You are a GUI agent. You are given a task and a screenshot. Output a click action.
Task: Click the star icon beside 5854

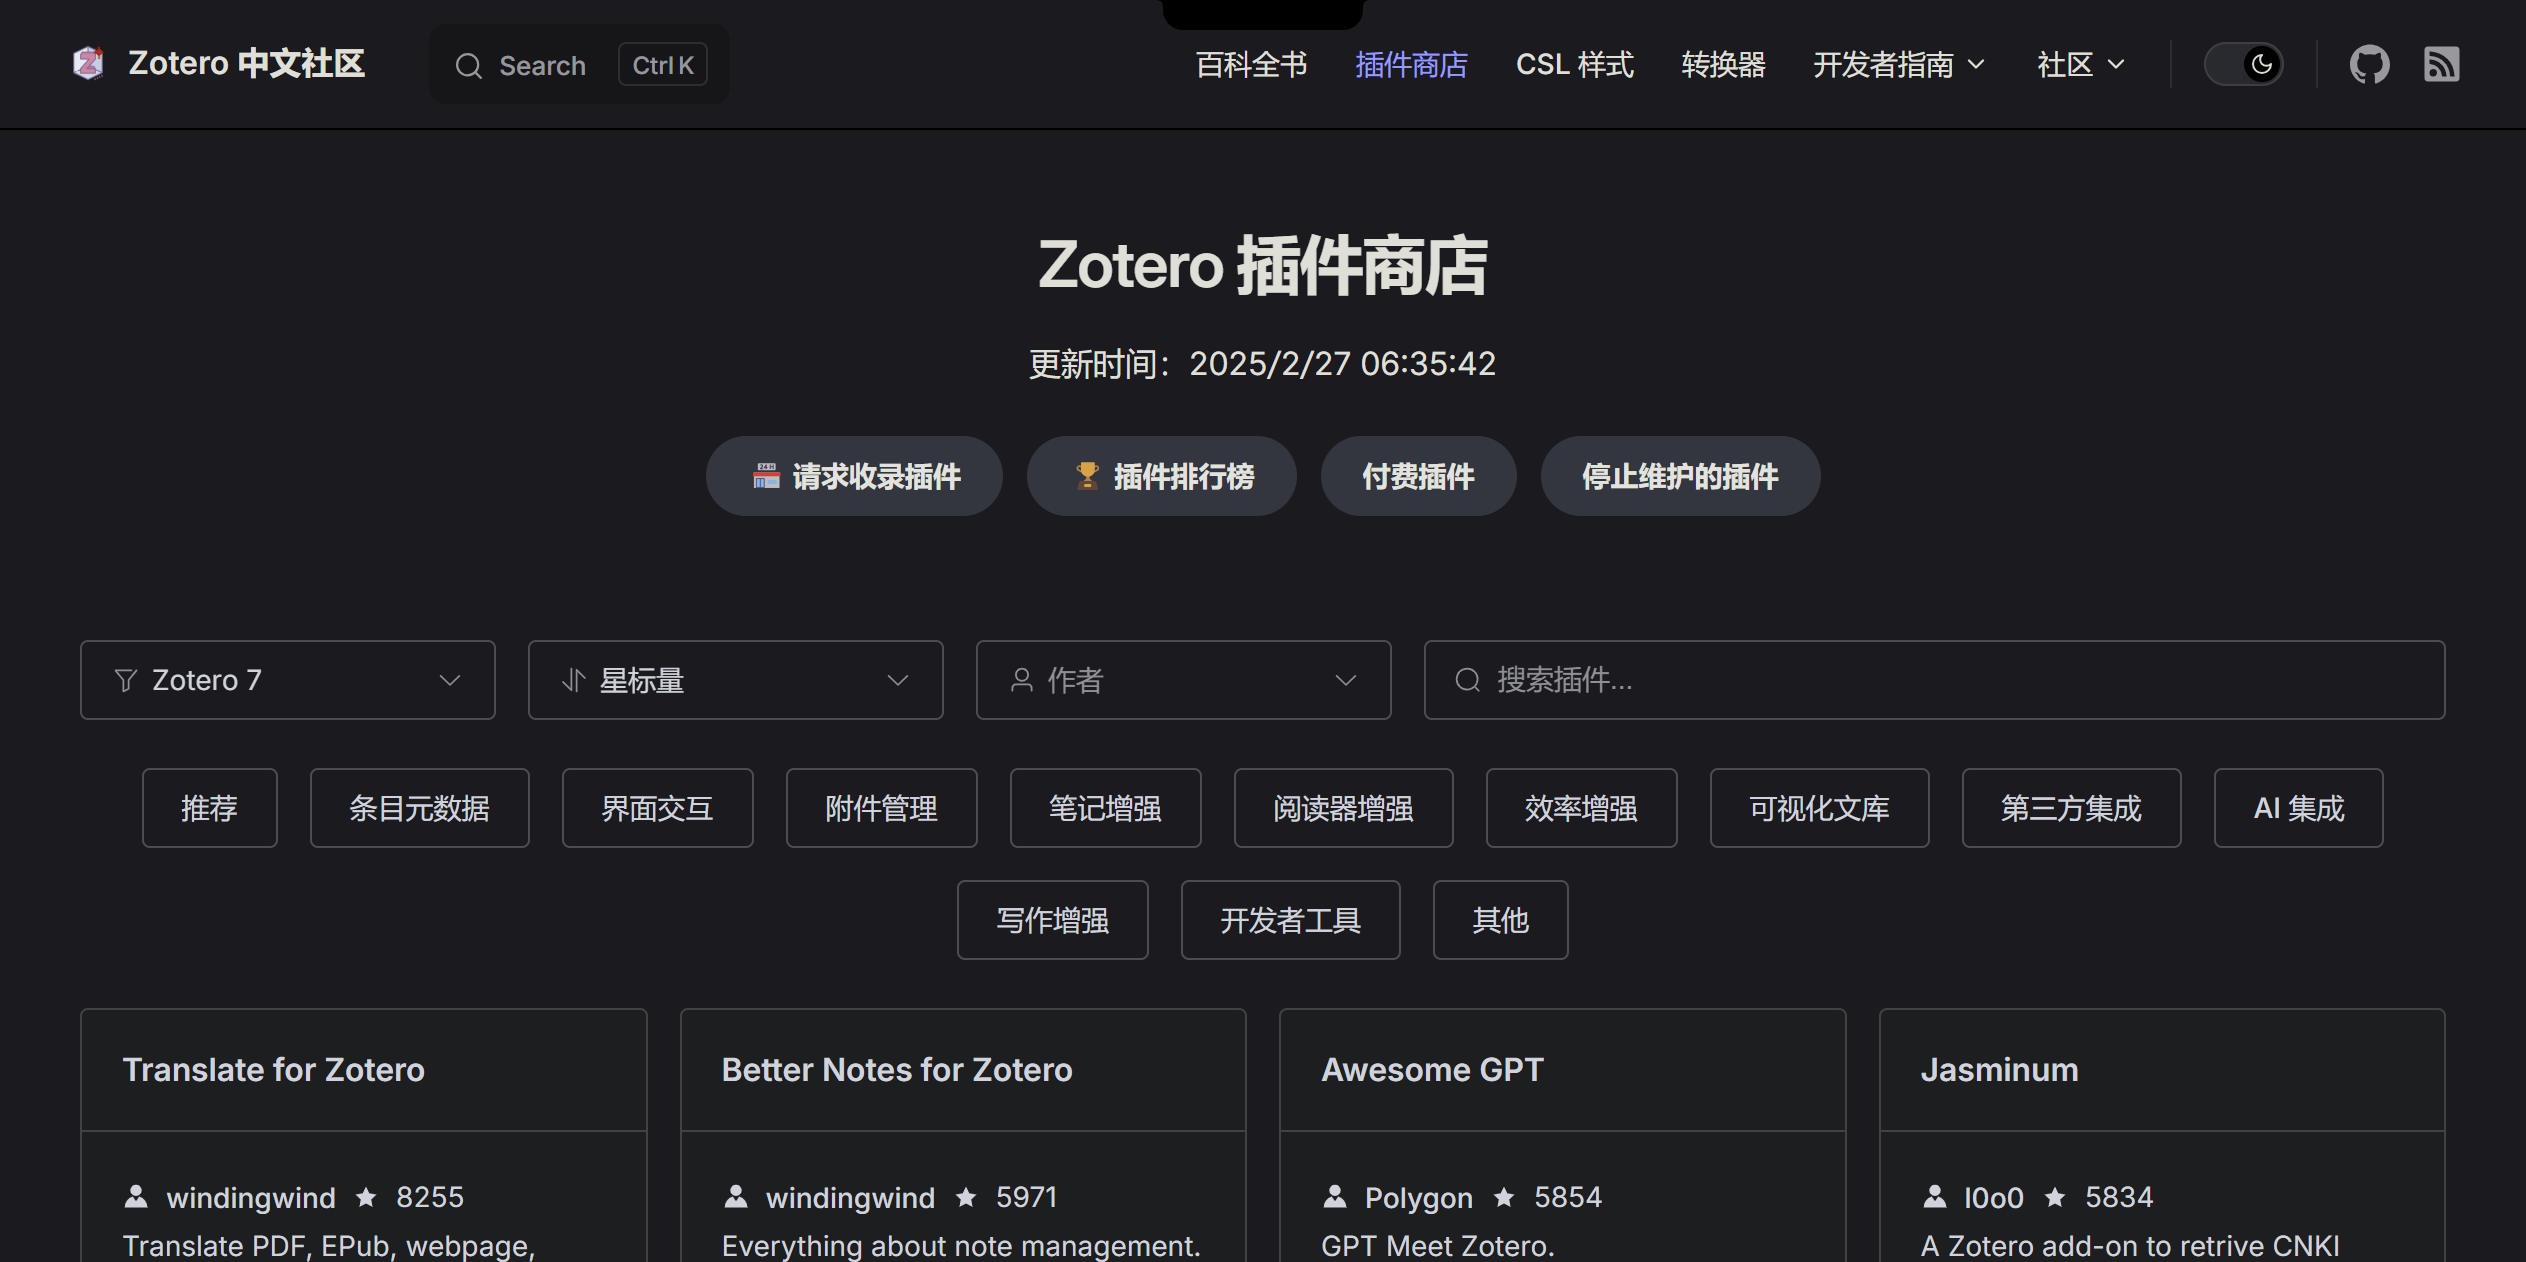click(x=1504, y=1196)
